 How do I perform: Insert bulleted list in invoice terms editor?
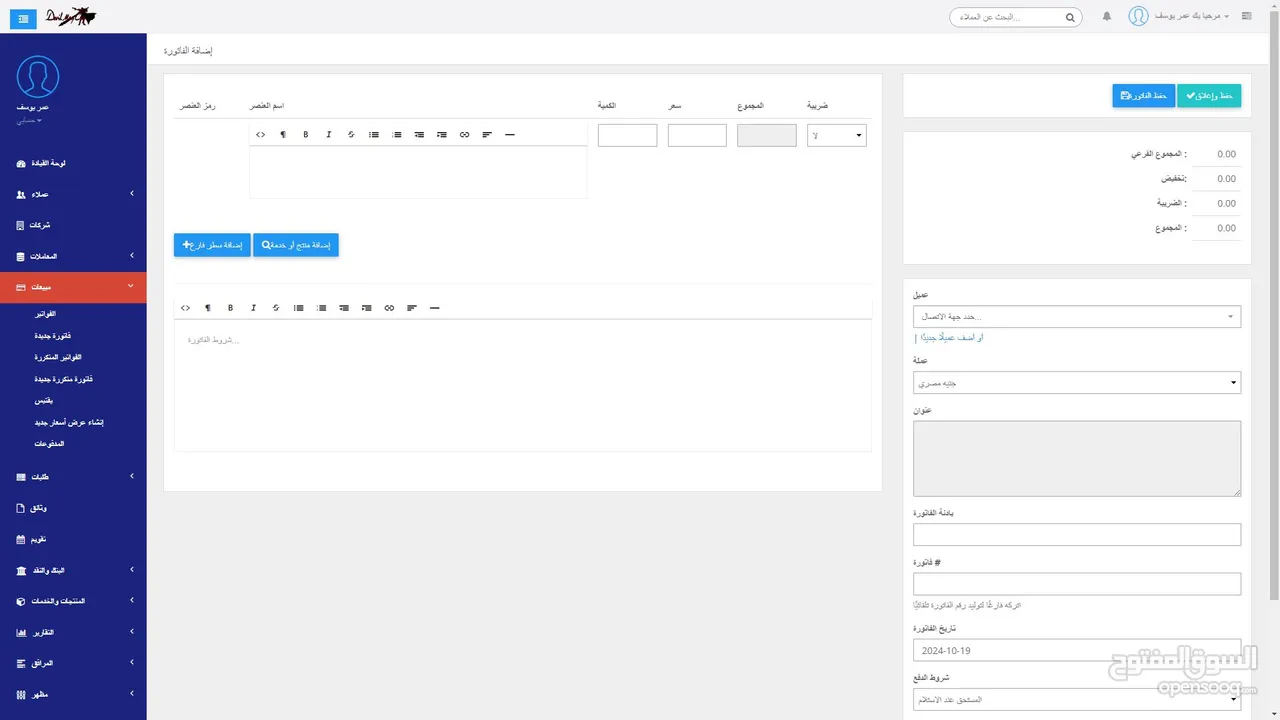299,308
